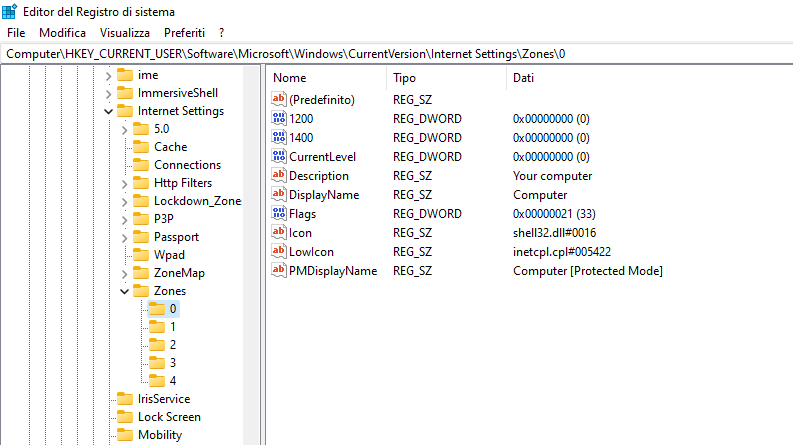Select the Zones folder icon
Image resolution: width=793 pixels, height=445 pixels.
click(141, 291)
